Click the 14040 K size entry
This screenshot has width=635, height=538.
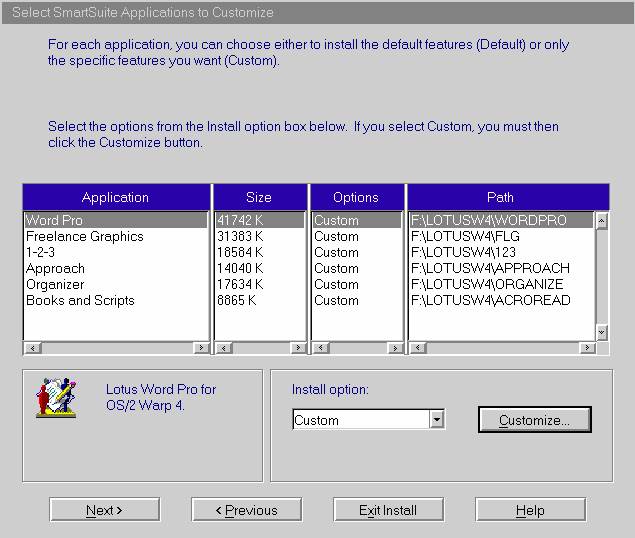point(260,268)
